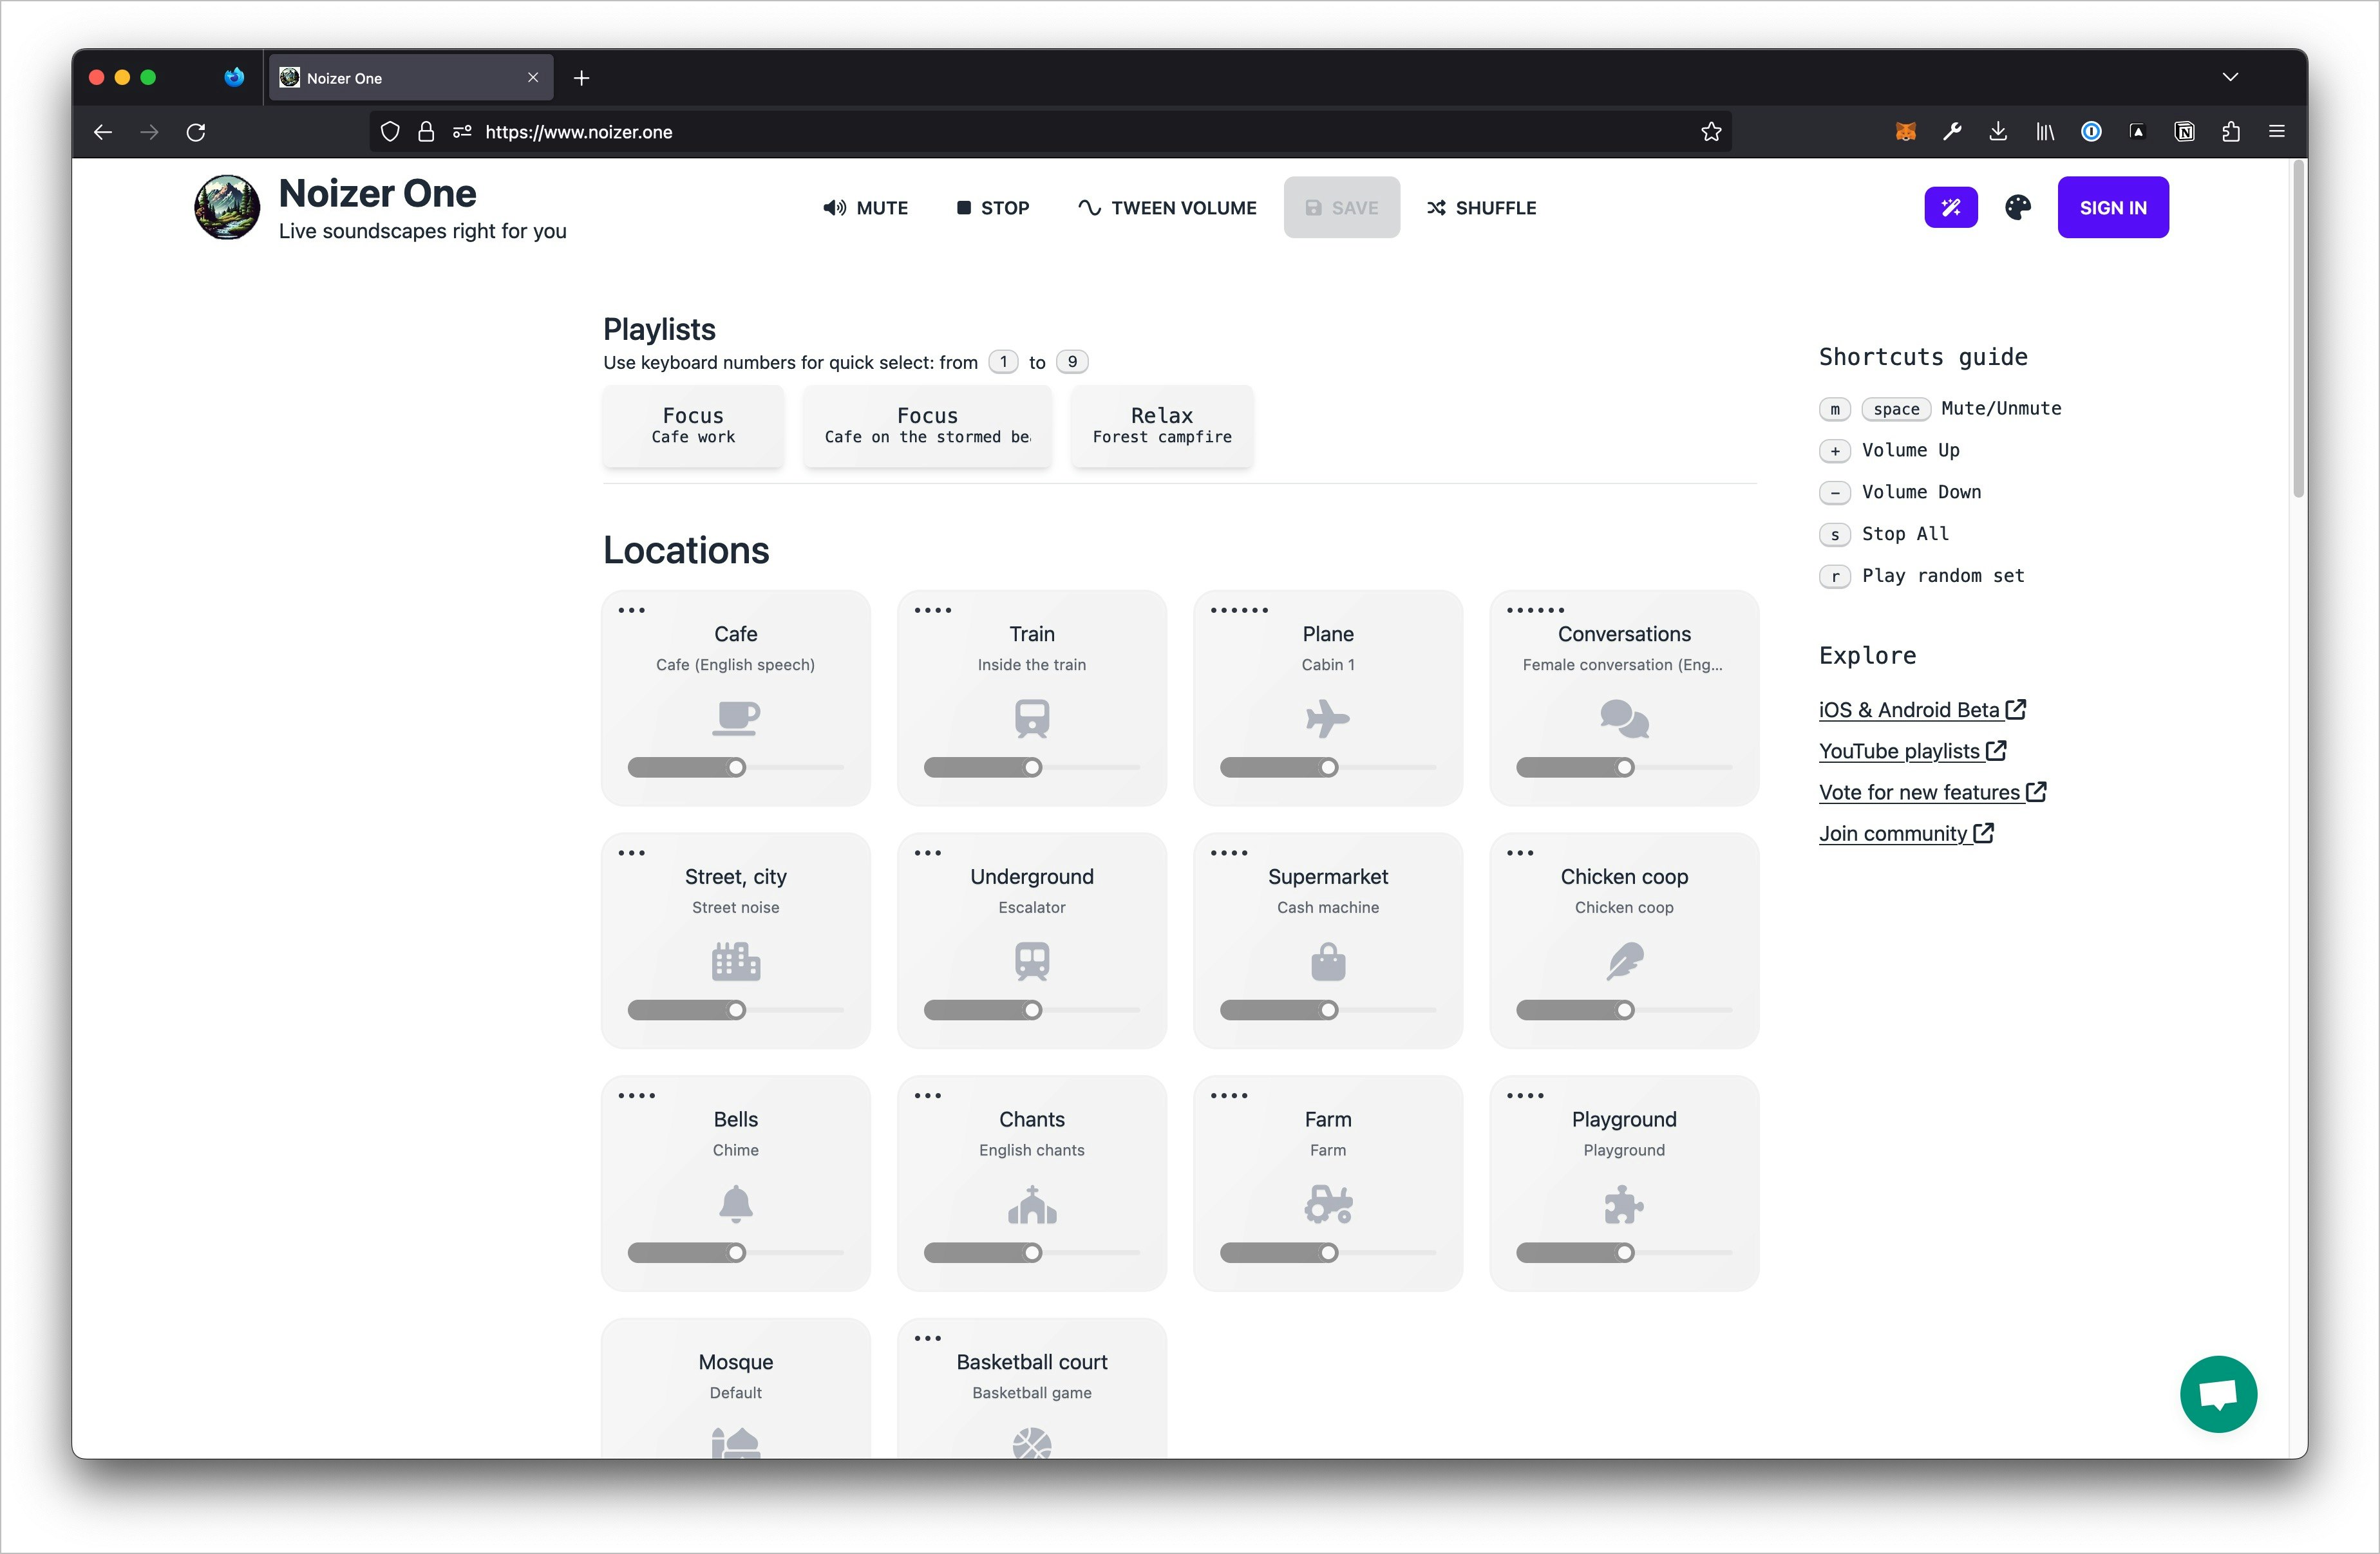Open Bells sound variants dots

tap(636, 1096)
